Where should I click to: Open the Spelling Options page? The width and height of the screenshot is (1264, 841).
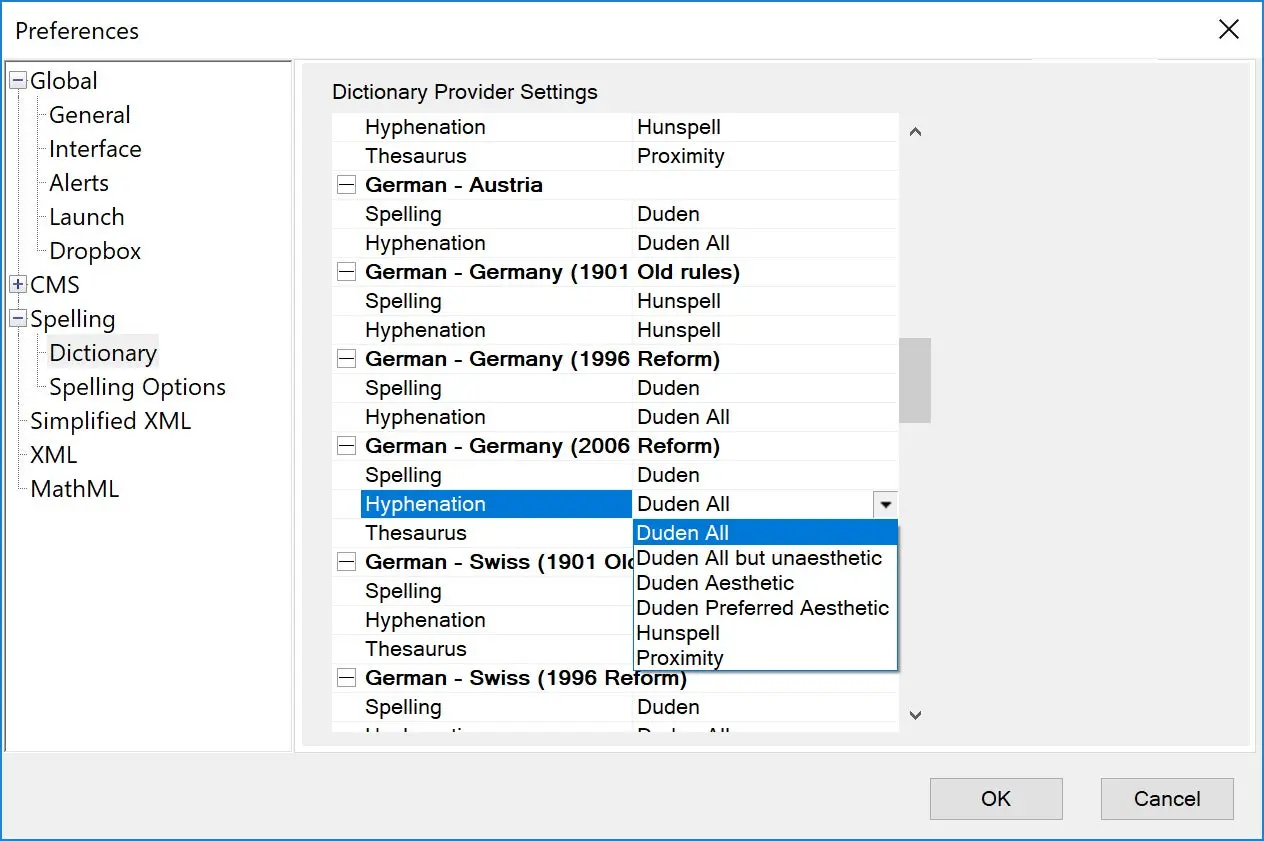137,386
